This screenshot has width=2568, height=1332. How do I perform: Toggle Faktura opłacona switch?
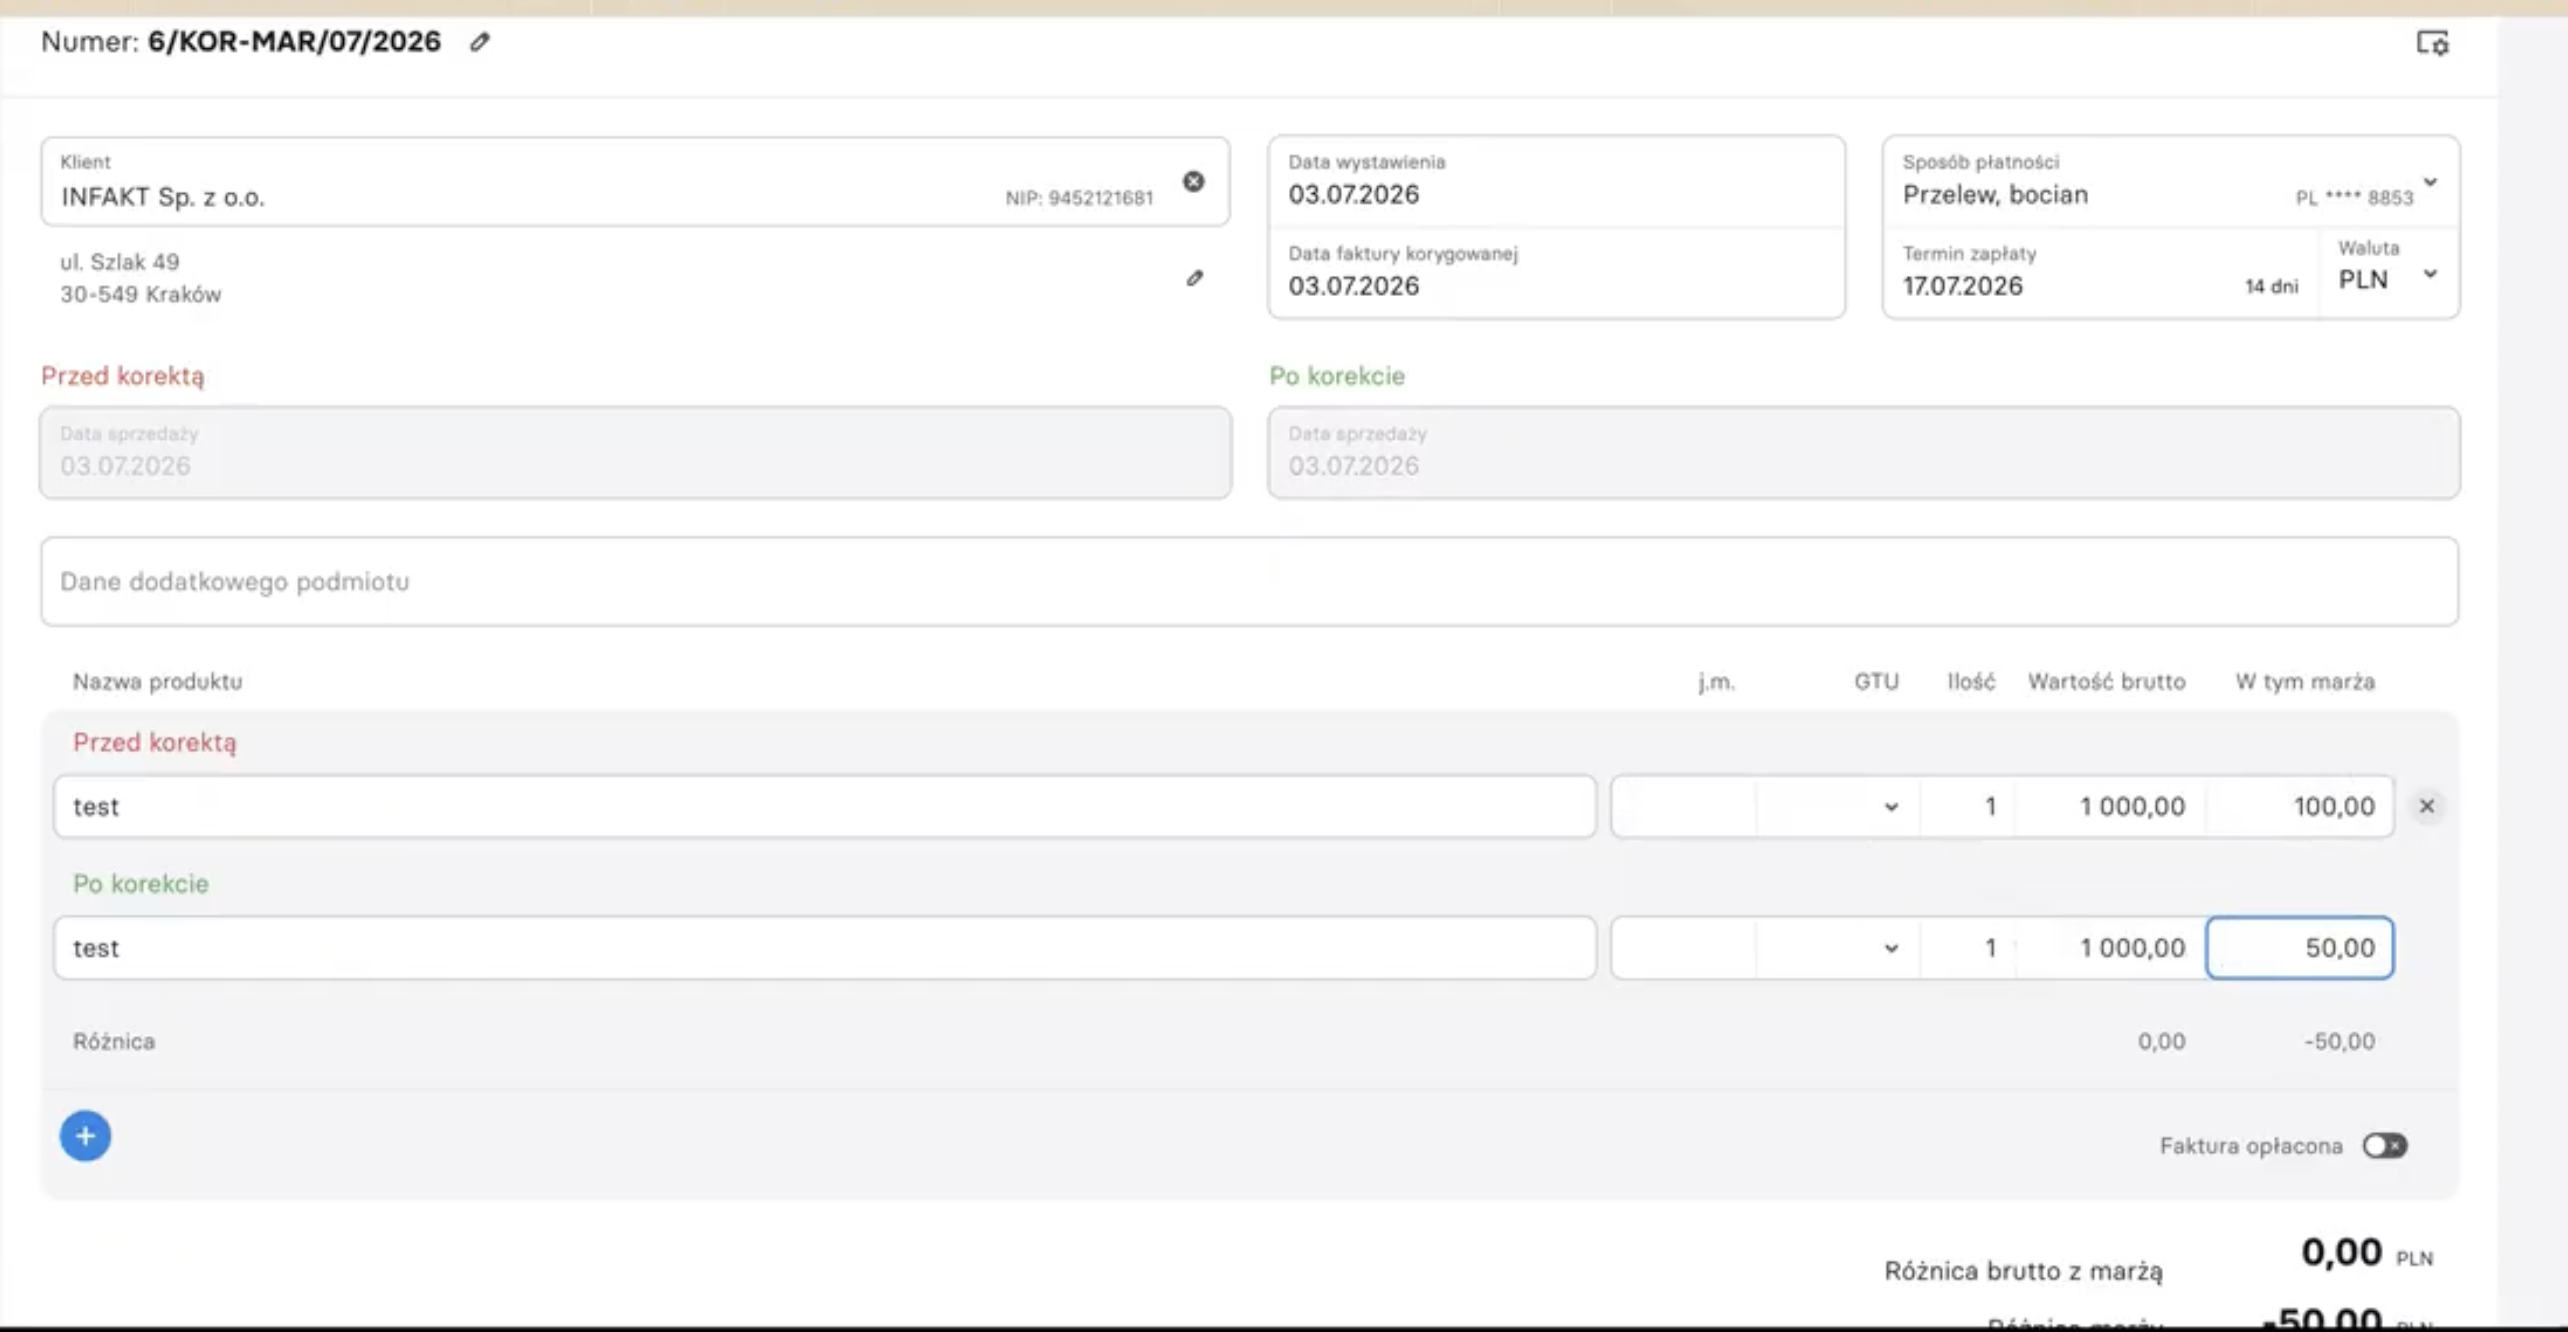click(x=2385, y=1146)
